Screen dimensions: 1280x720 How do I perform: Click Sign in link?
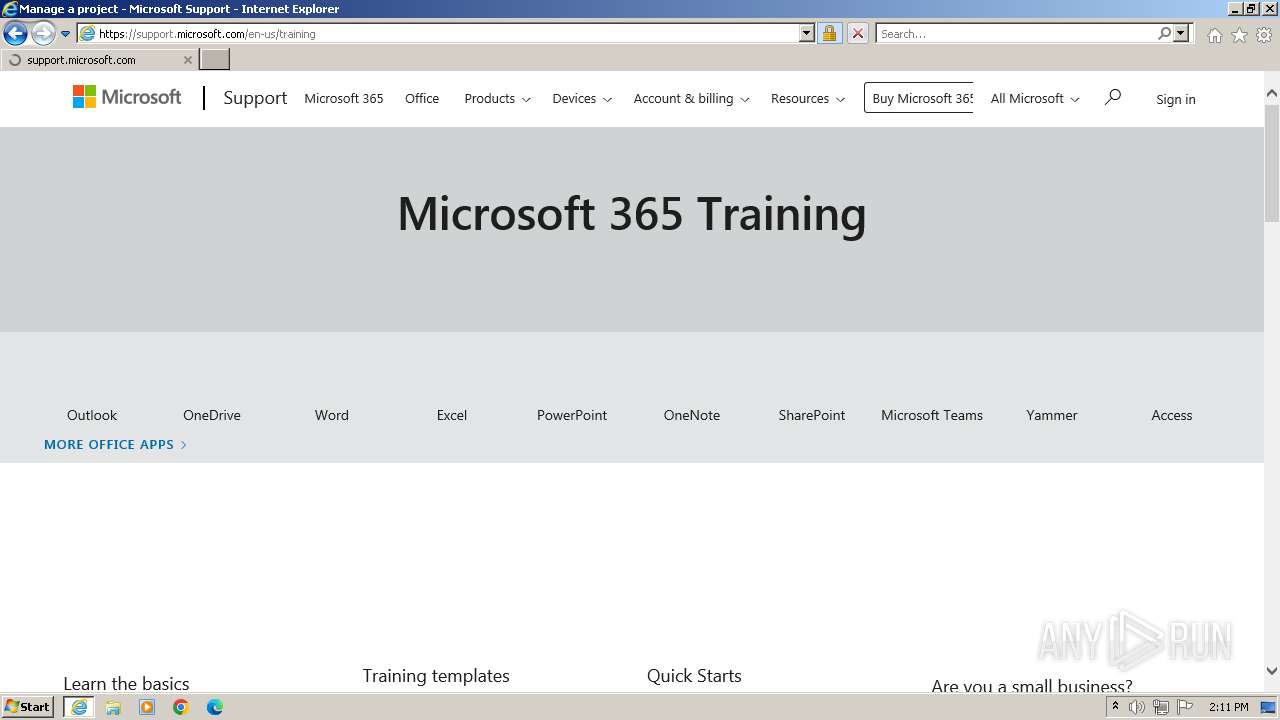tap(1176, 99)
